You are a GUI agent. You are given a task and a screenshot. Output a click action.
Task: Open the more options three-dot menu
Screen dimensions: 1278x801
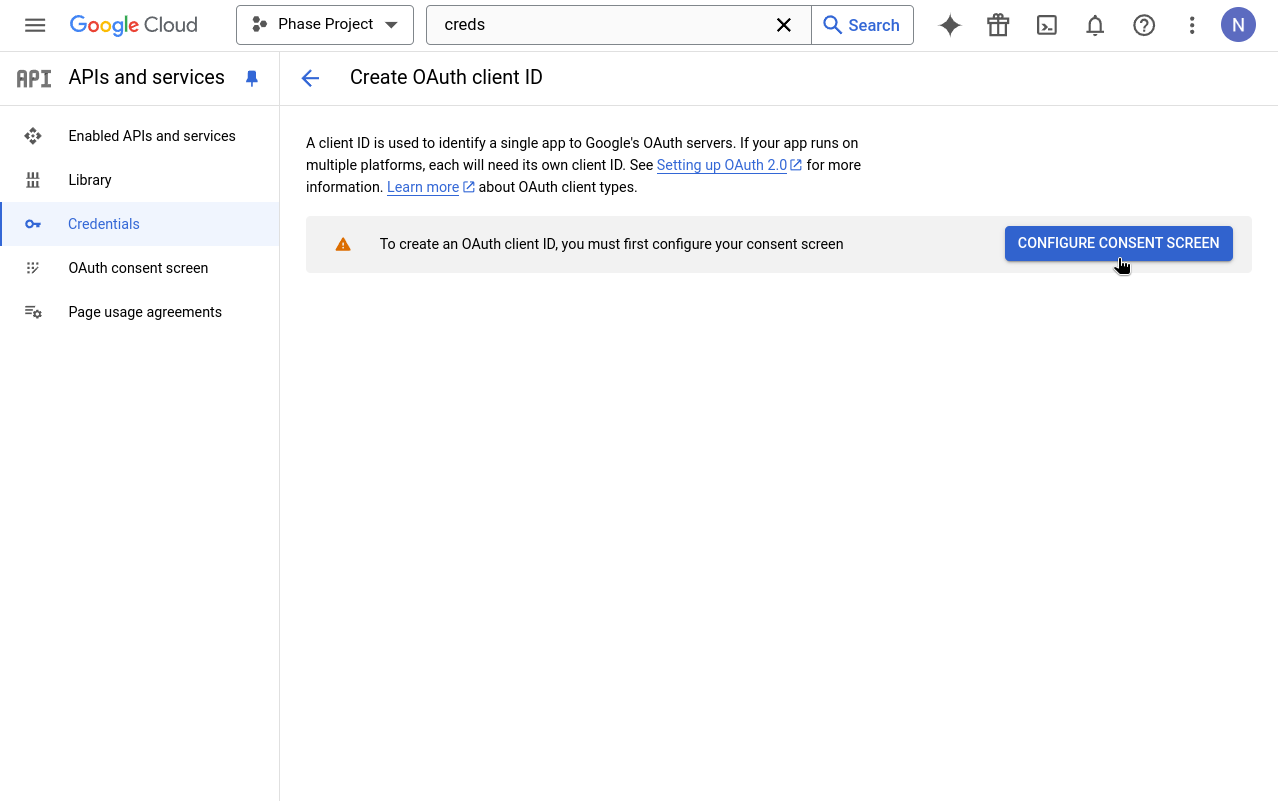click(x=1192, y=25)
